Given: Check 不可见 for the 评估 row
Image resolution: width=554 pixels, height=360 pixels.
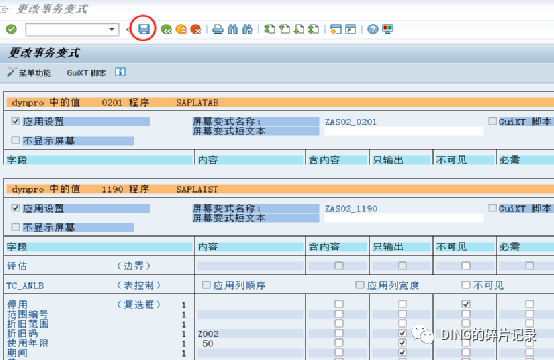Looking at the screenshot, I should pyautogui.click(x=466, y=265).
